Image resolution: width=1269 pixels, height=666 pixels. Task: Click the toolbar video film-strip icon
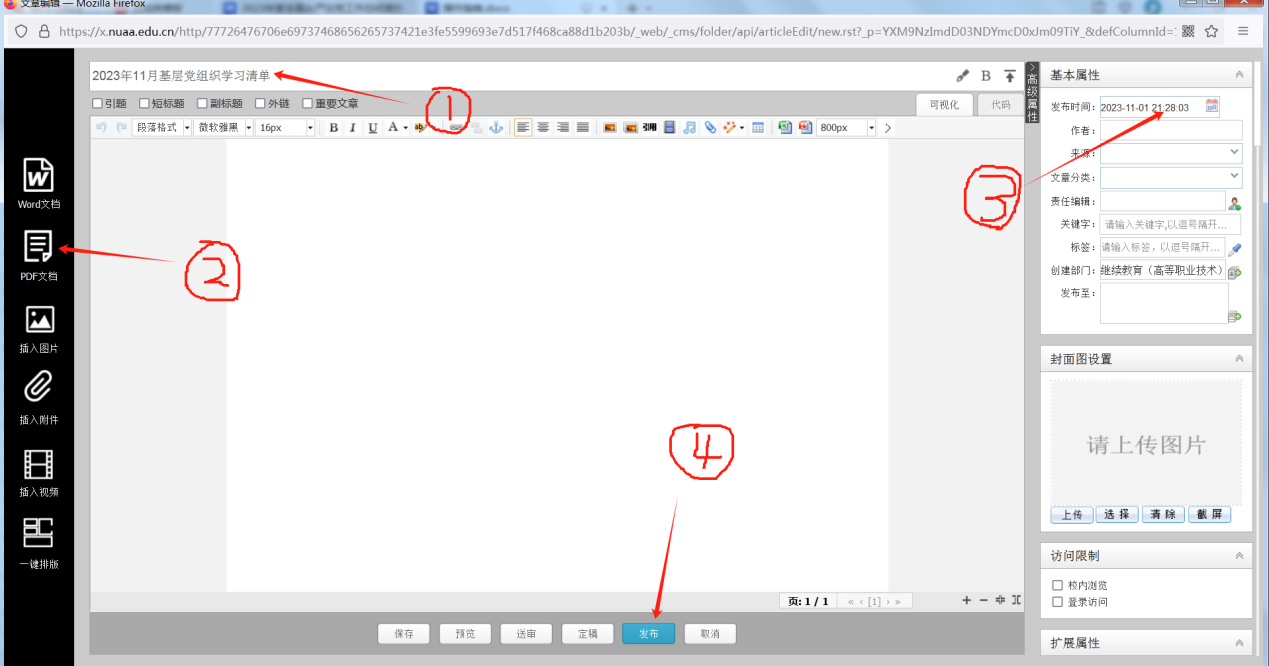669,127
